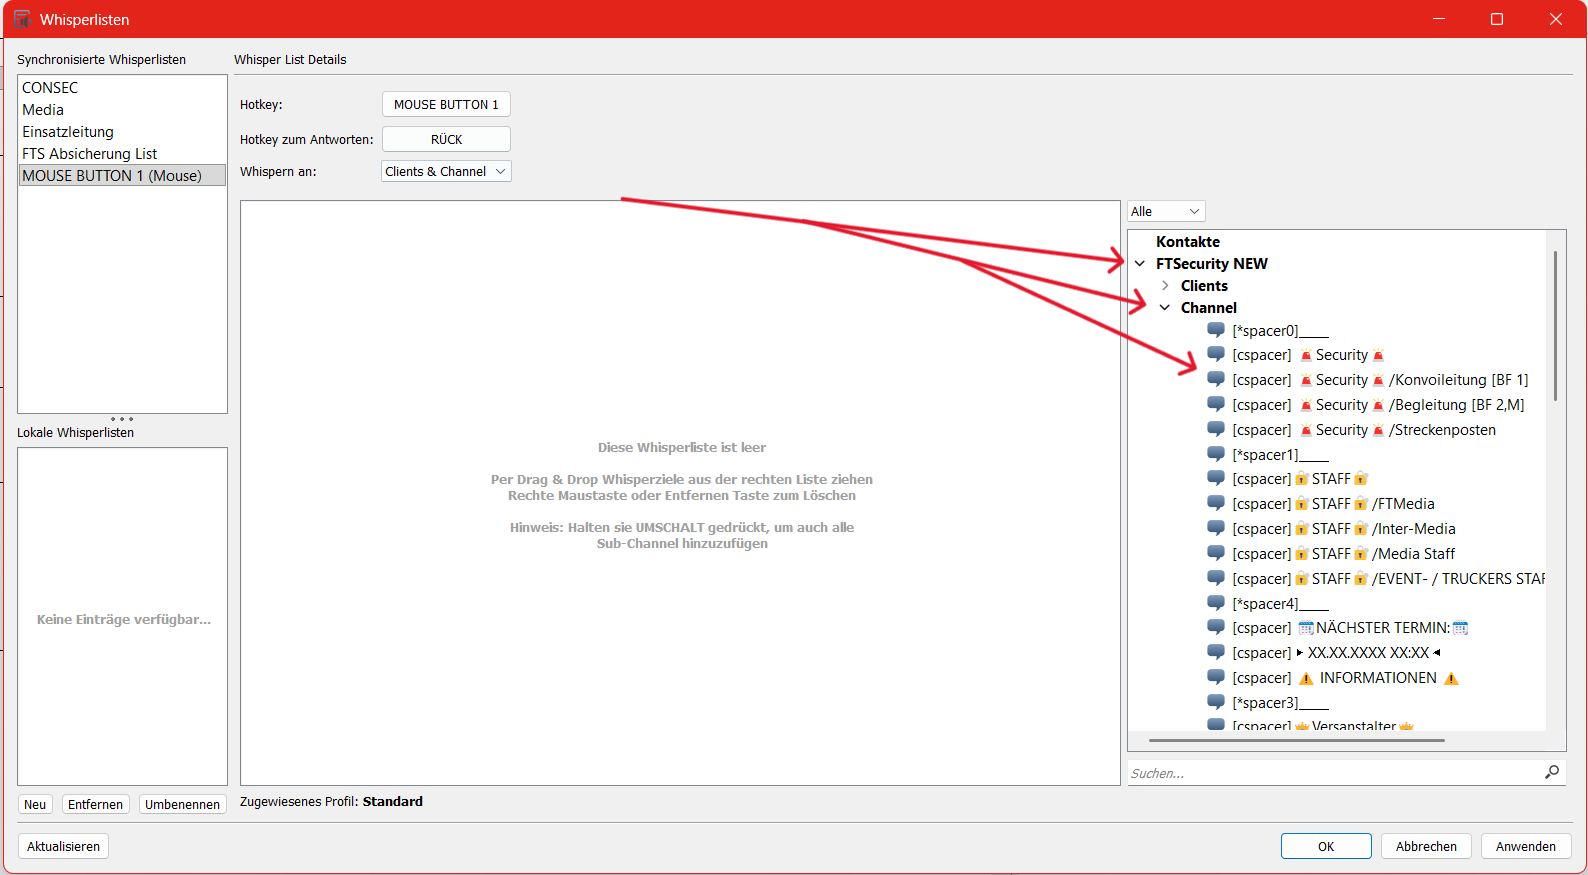This screenshot has width=1588, height=875.
Task: Click channel icon of STAFF /Media Staff
Action: pos(1215,553)
